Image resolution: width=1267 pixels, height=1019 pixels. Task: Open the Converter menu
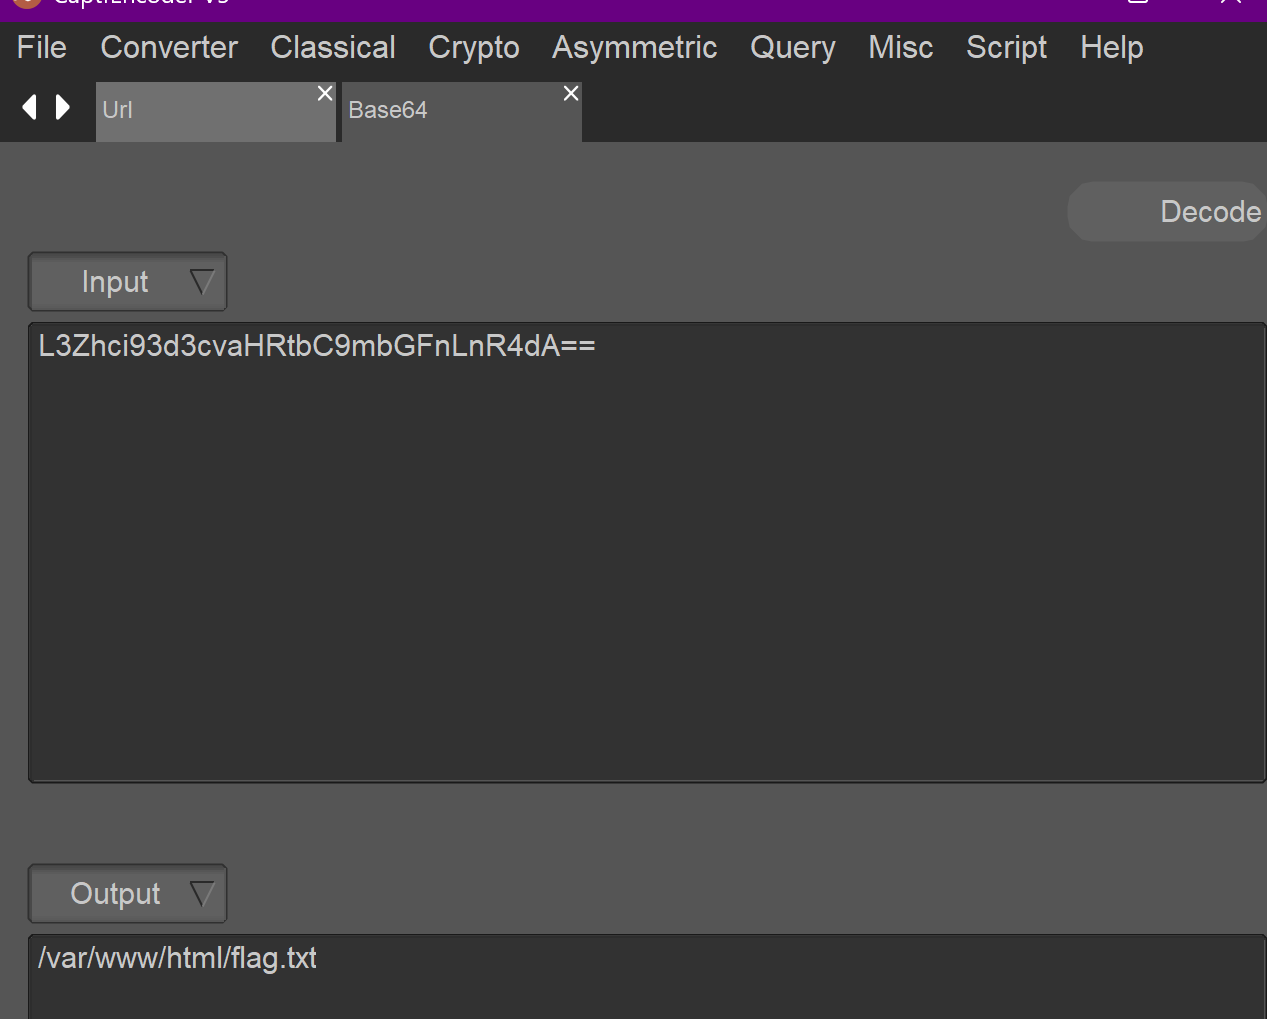(x=169, y=48)
